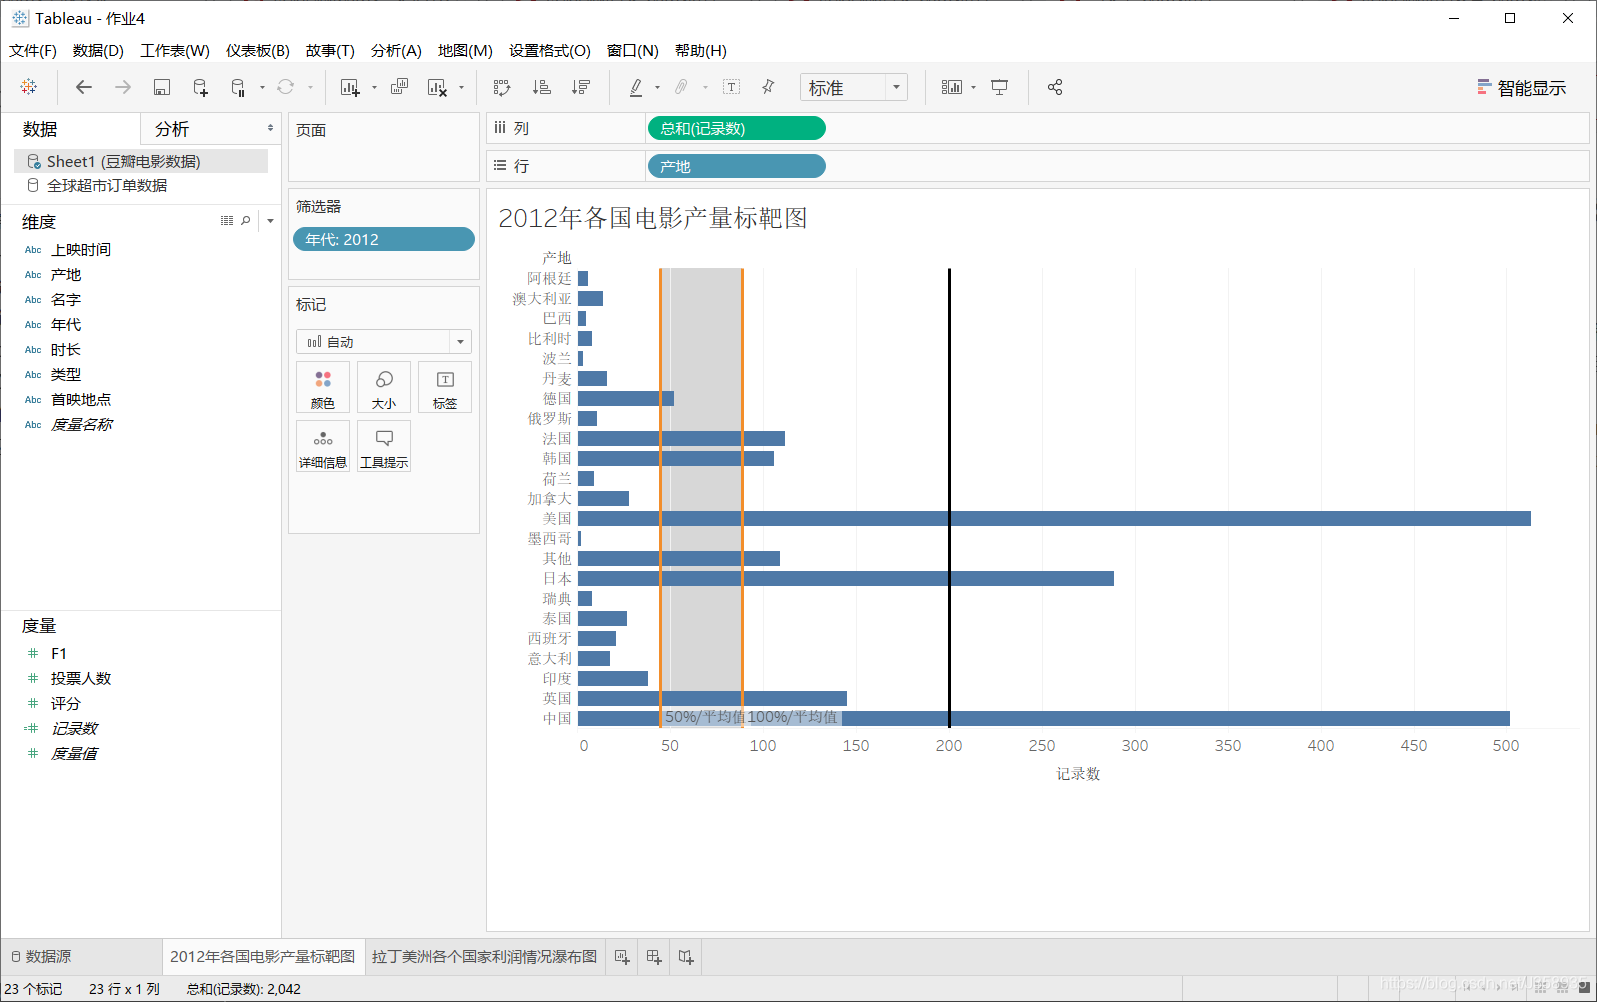Screen dimensions: 1597x1002
Task: Add a new story tab icon at bottom
Action: pyautogui.click(x=686, y=957)
